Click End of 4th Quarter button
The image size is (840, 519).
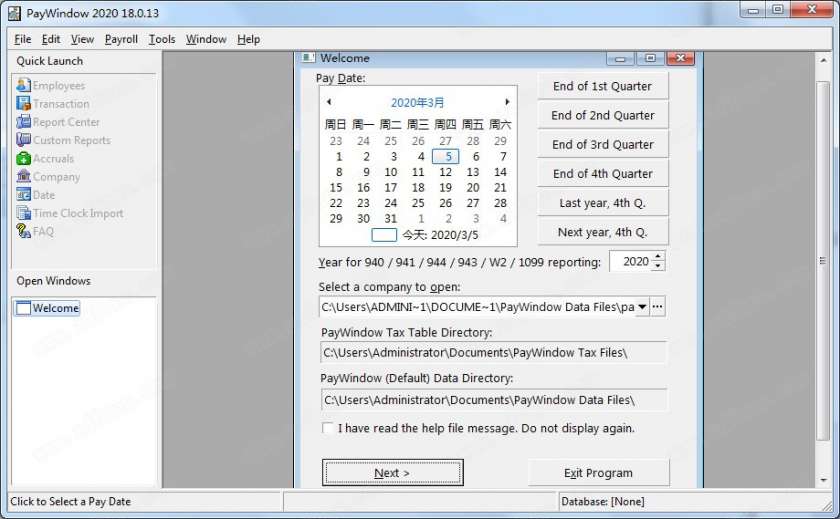click(x=603, y=174)
